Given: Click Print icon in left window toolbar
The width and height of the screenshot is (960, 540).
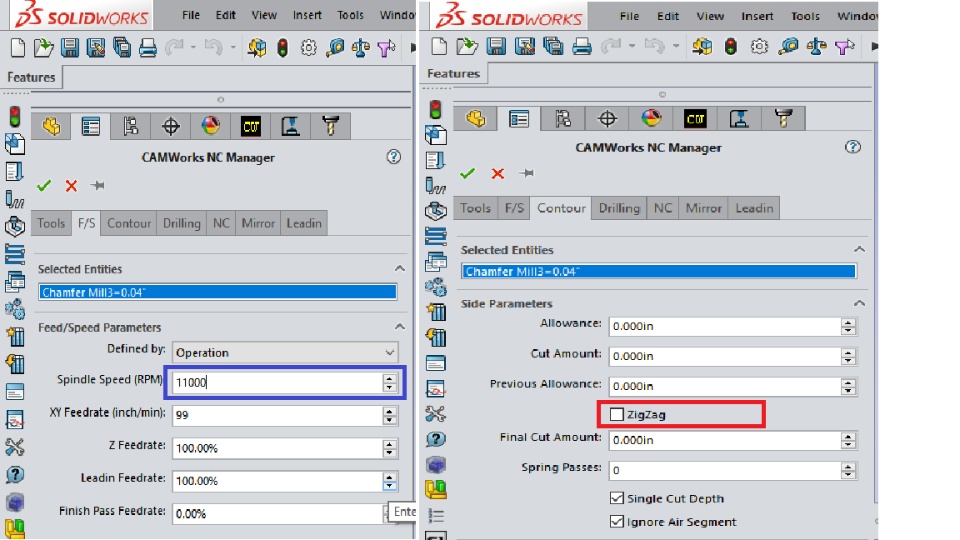Looking at the screenshot, I should click(148, 47).
